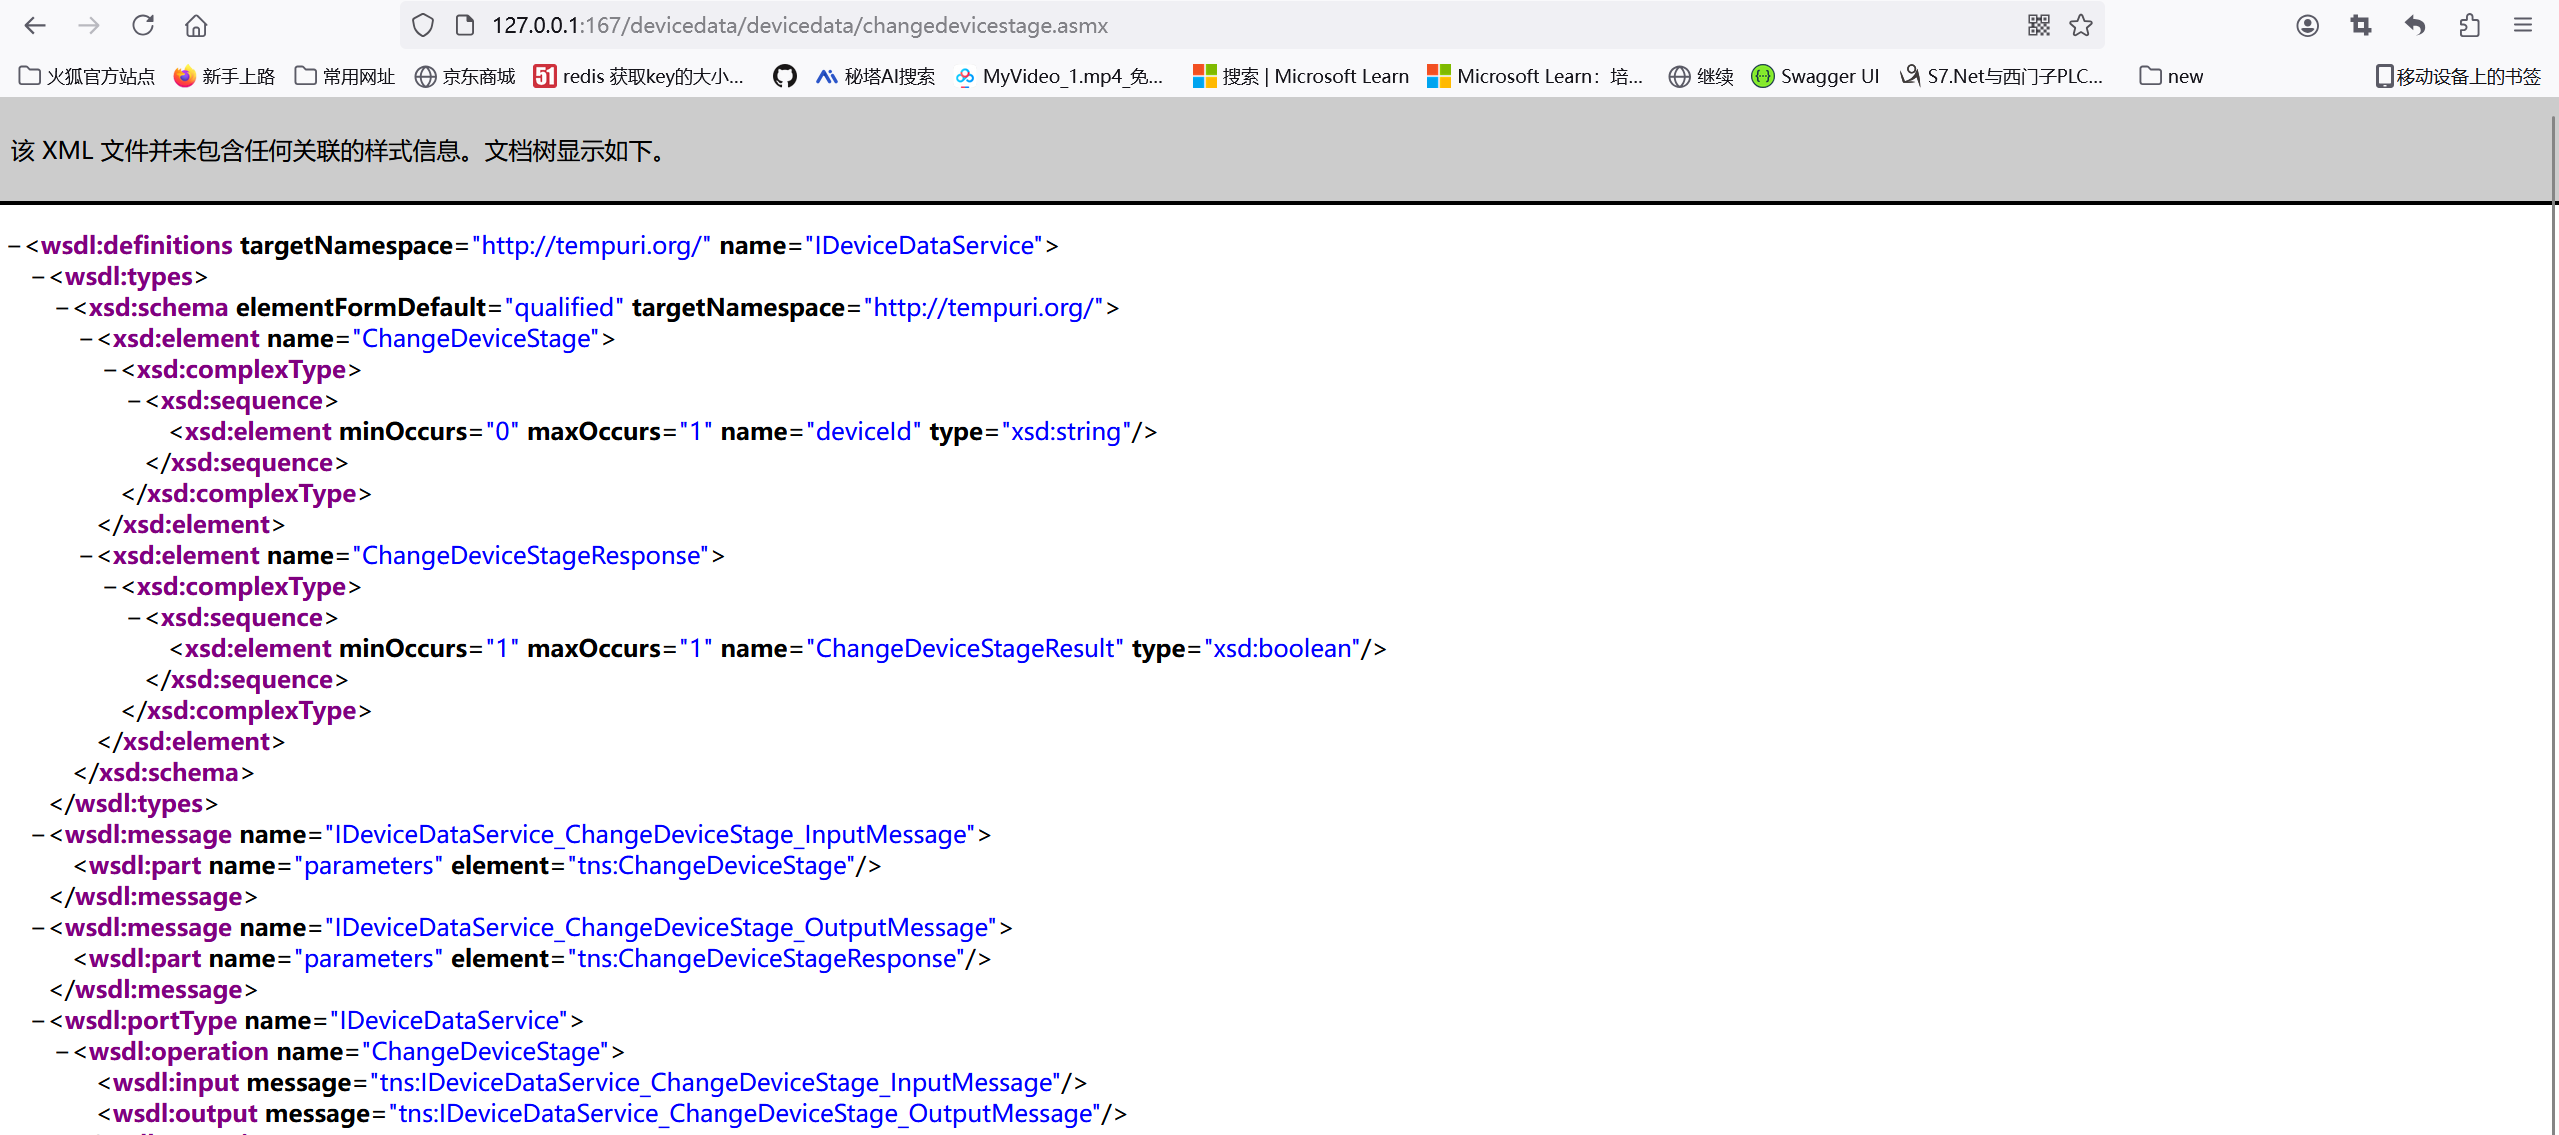The height and width of the screenshot is (1135, 2559).
Task: Open the MyVideo_1.mp4 bookmark
Action: (x=1059, y=76)
